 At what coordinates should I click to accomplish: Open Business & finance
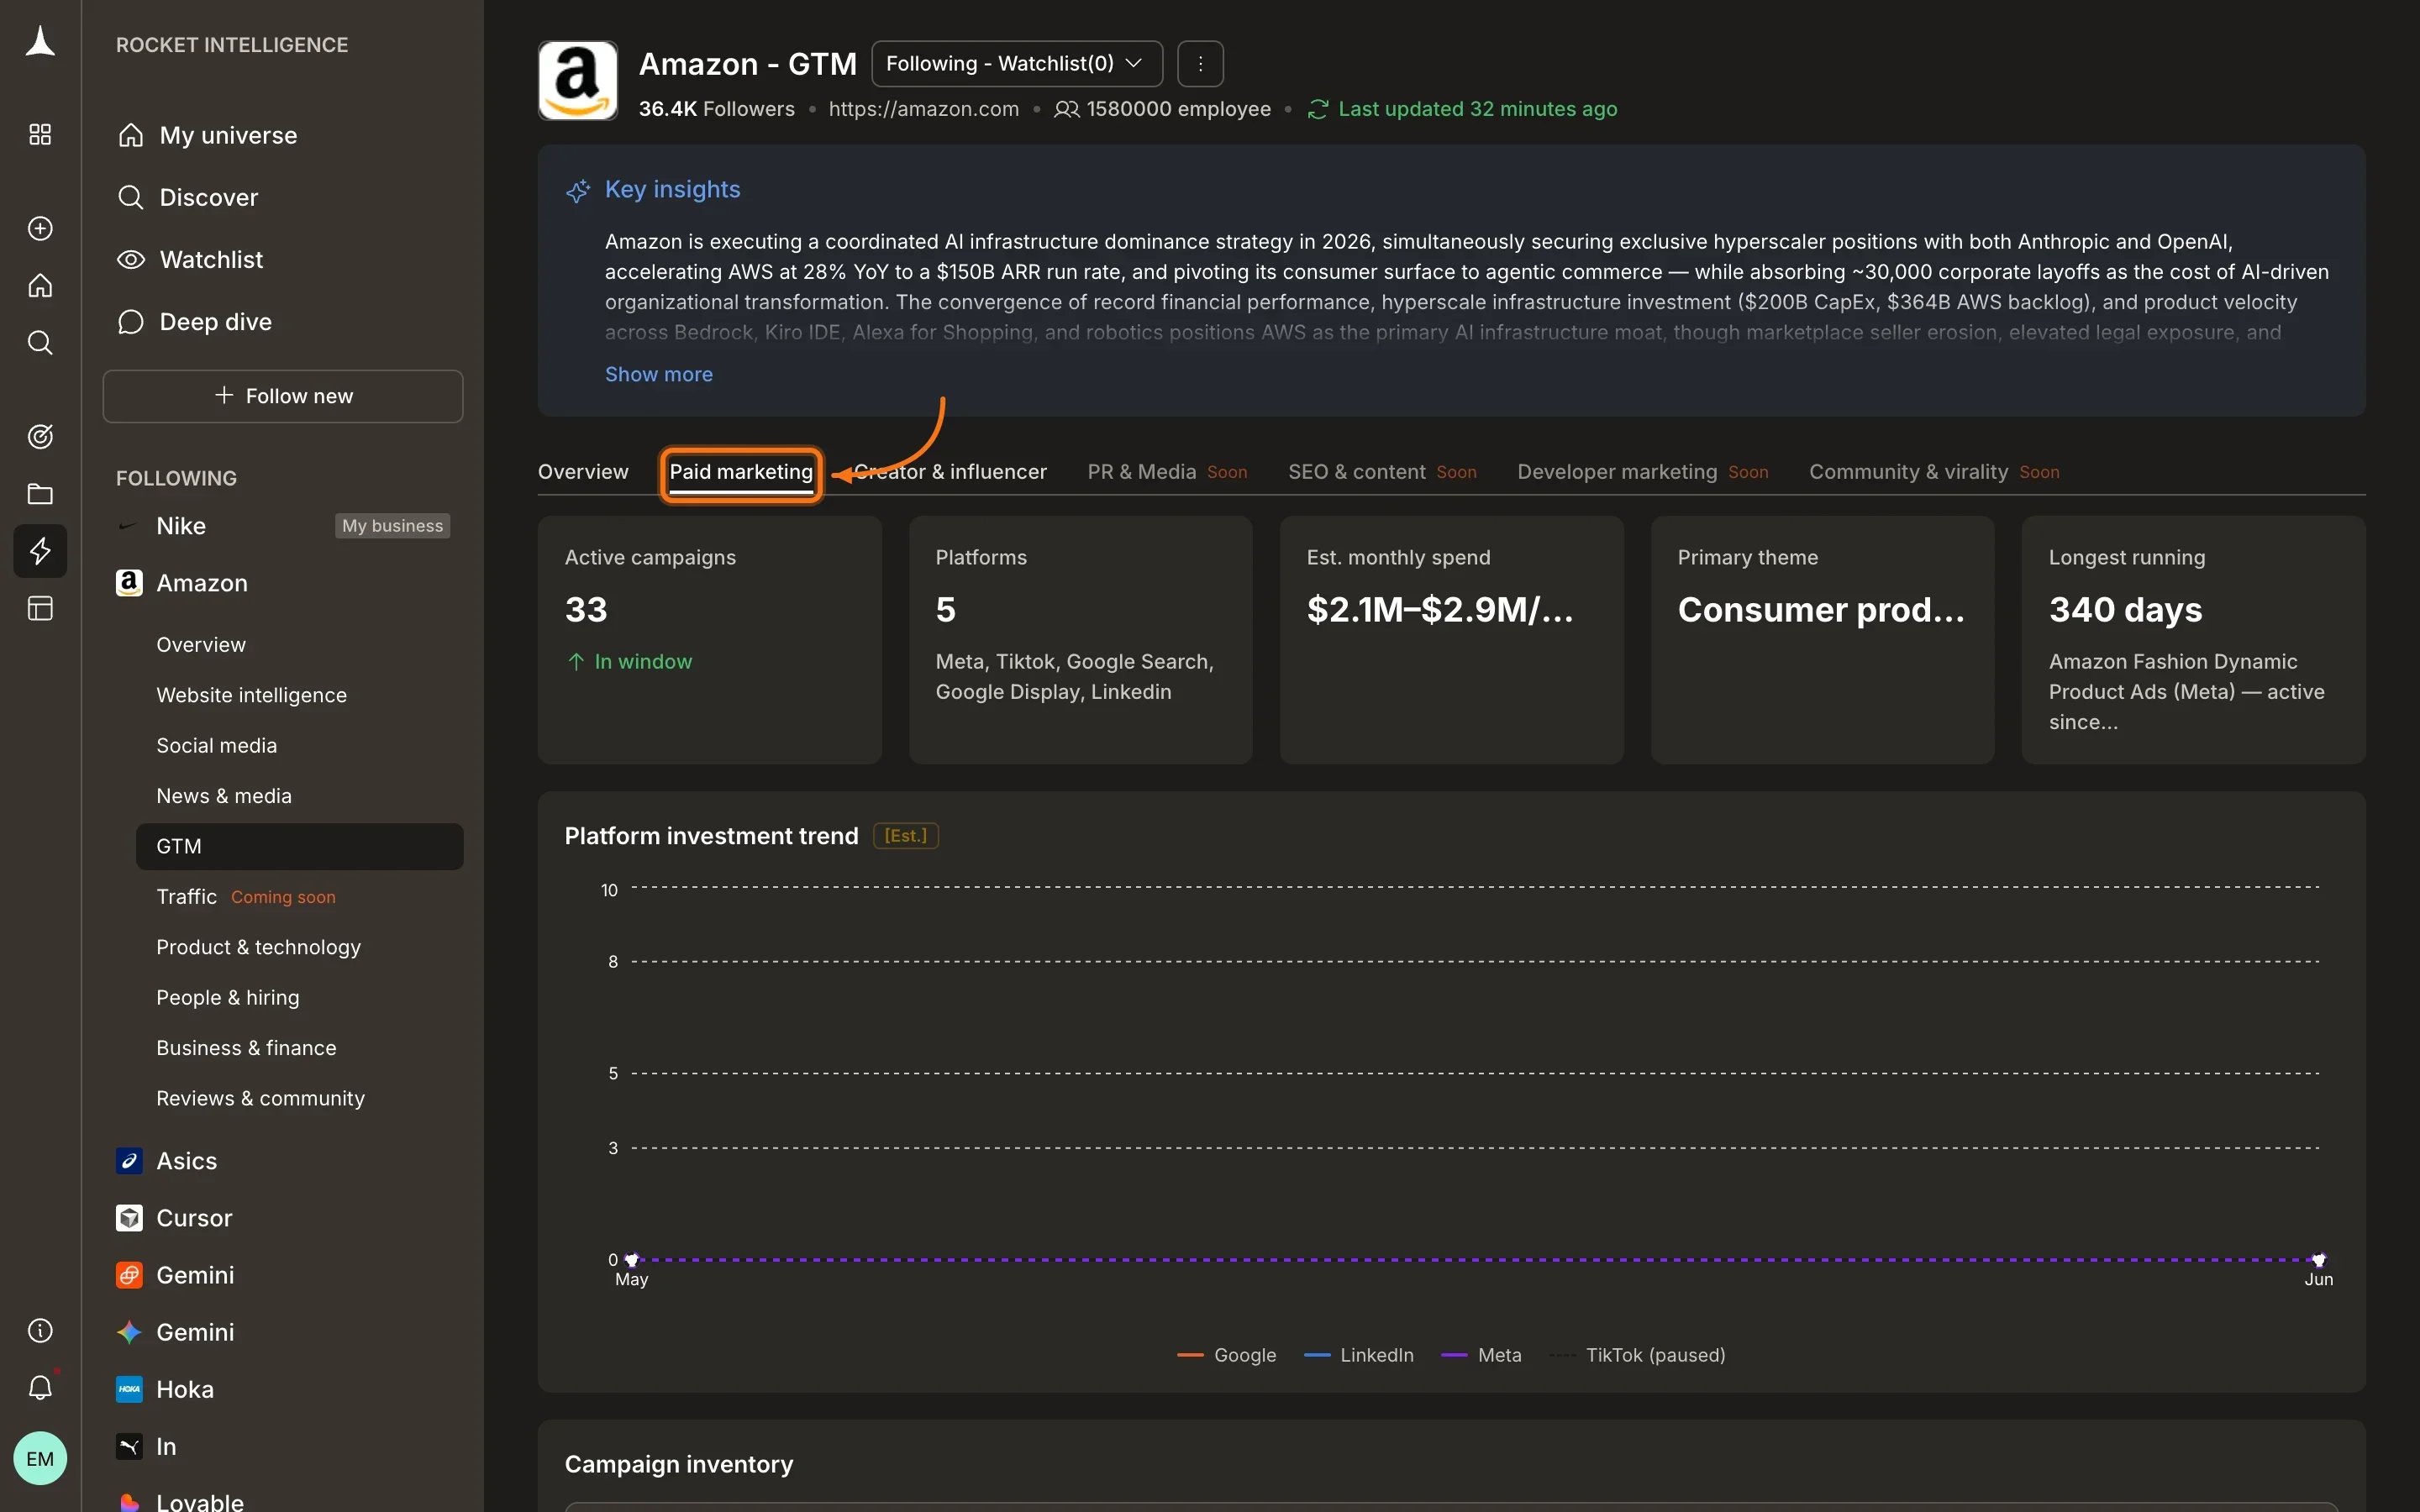pos(246,1048)
